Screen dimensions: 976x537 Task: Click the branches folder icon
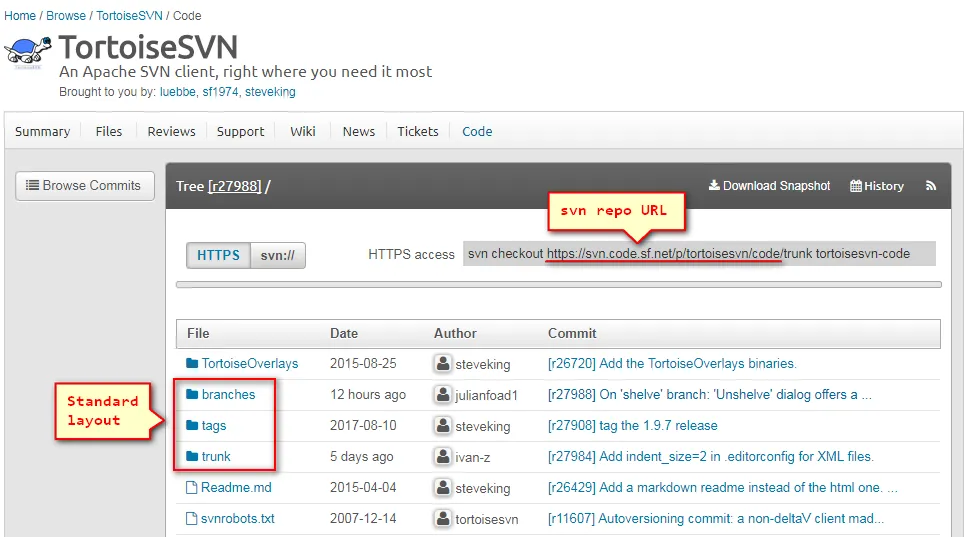coord(192,394)
